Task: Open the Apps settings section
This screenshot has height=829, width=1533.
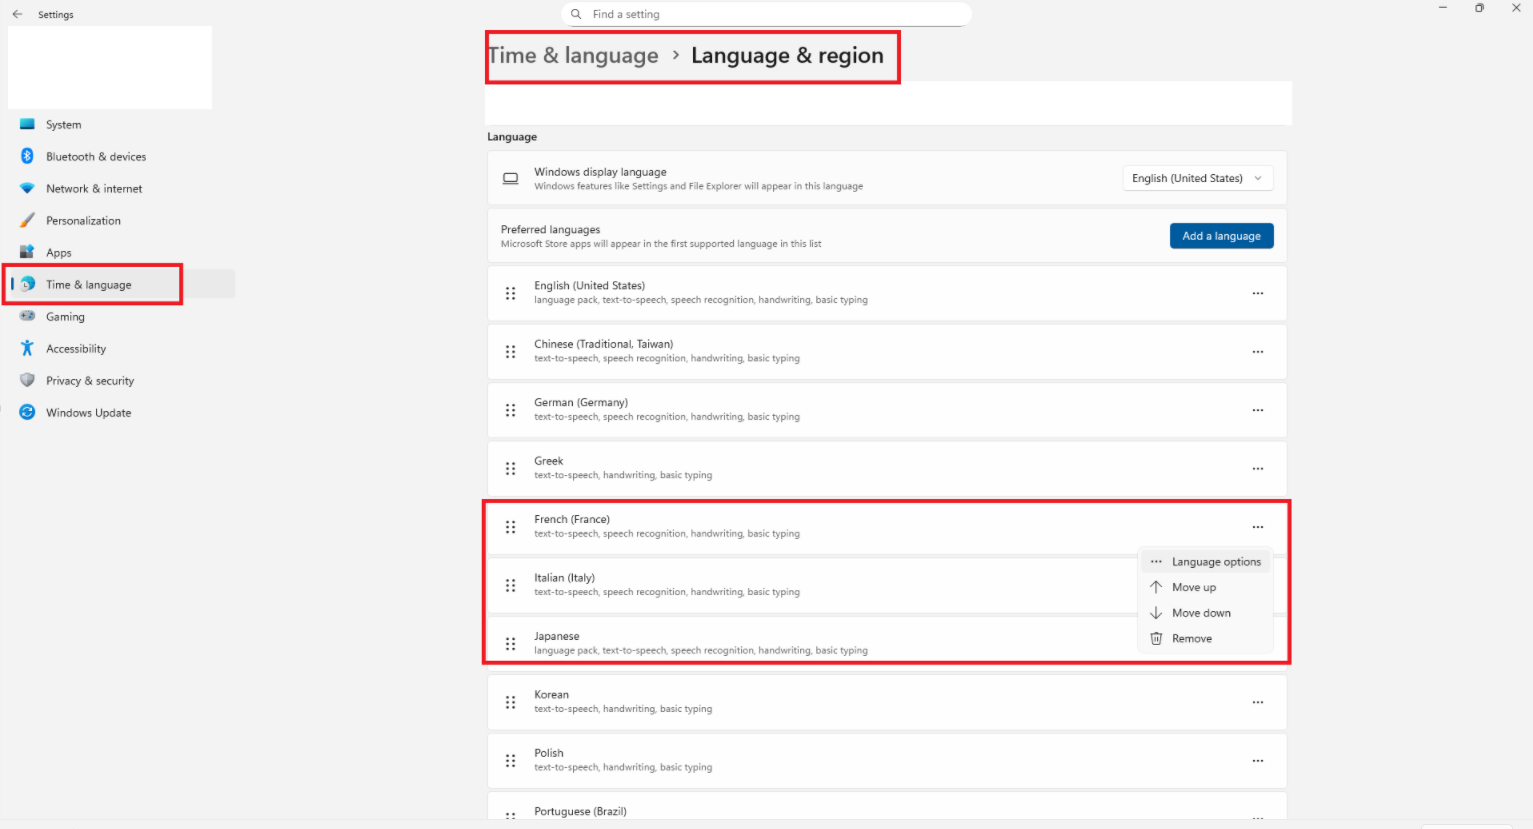Action: 28,252
